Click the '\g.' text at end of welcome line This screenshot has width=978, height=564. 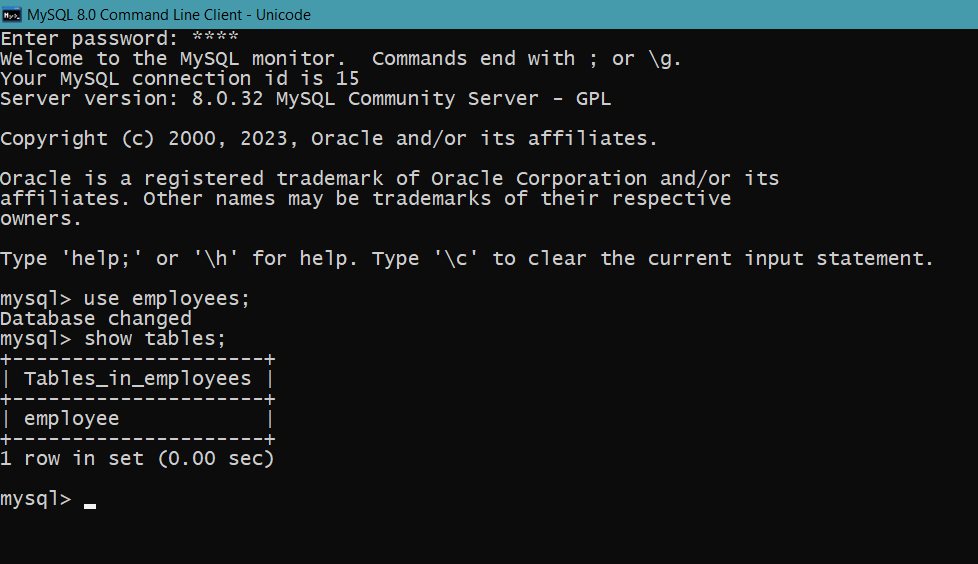coord(665,59)
